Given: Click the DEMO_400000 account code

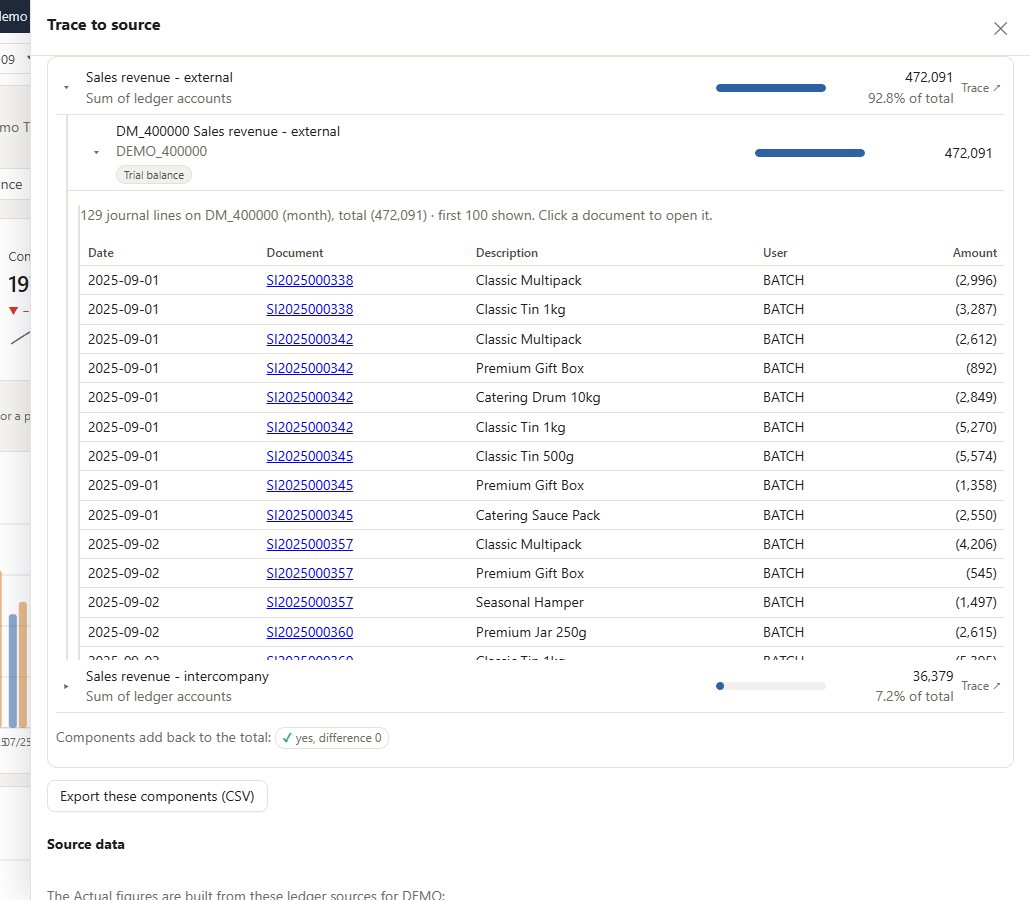Looking at the screenshot, I should click(162, 152).
